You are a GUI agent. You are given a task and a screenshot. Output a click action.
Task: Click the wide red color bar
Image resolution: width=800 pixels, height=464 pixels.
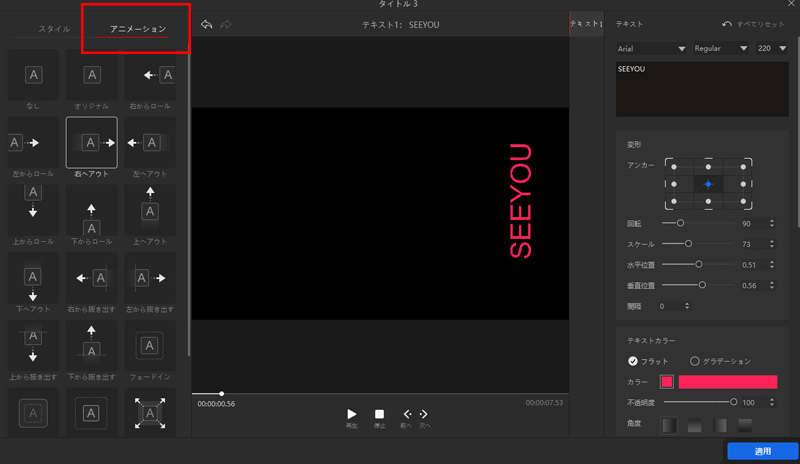point(728,382)
